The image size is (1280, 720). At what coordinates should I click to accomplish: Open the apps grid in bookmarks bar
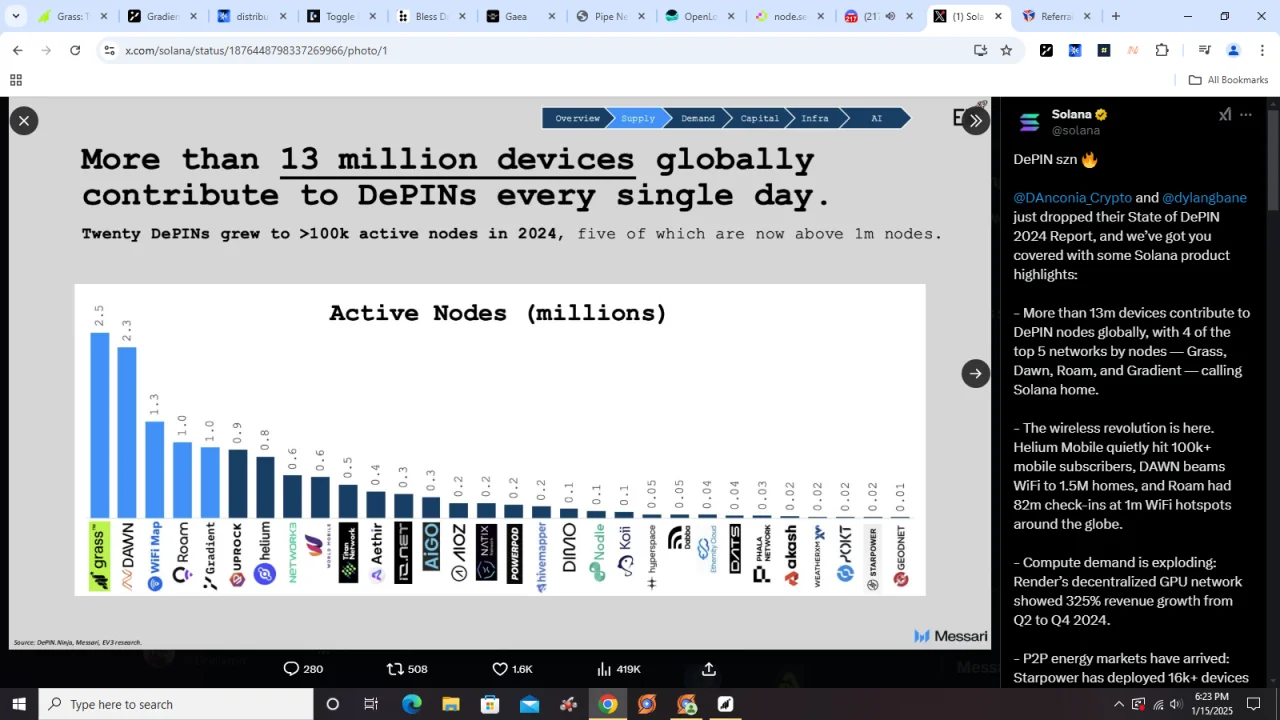tap(16, 80)
